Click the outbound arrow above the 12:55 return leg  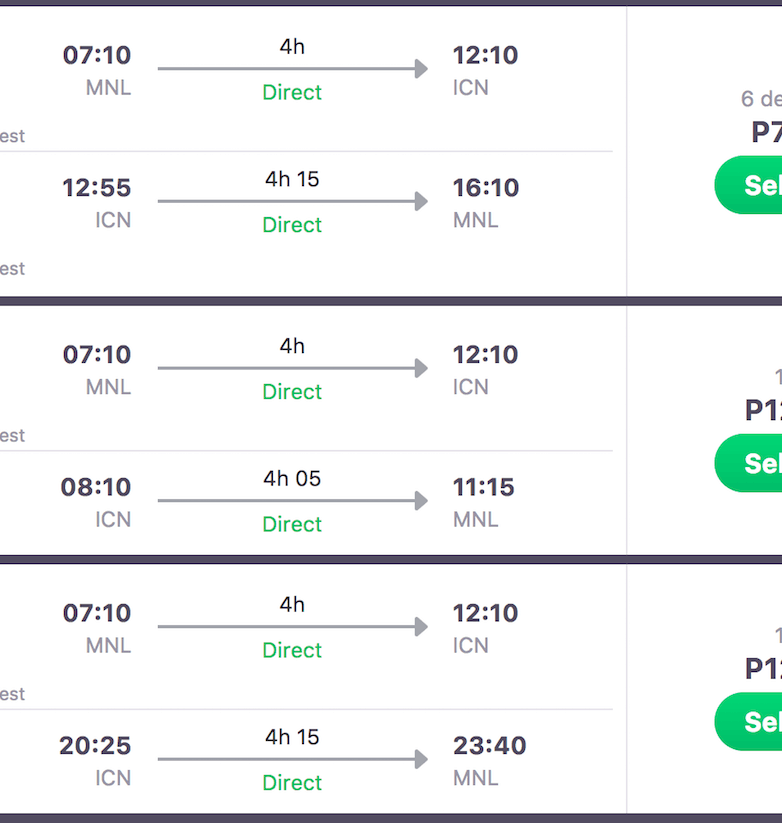pyautogui.click(x=292, y=68)
